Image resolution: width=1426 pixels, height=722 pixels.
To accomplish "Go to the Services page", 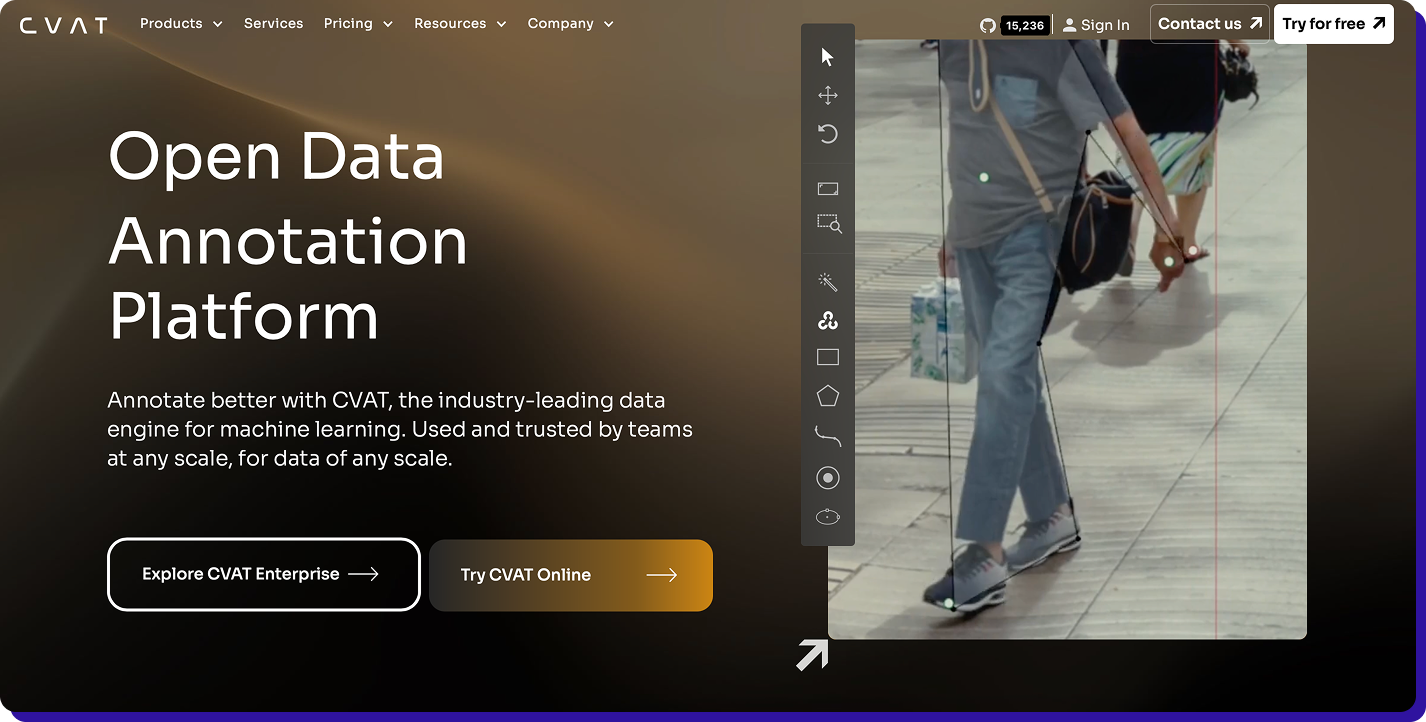I will click(273, 23).
